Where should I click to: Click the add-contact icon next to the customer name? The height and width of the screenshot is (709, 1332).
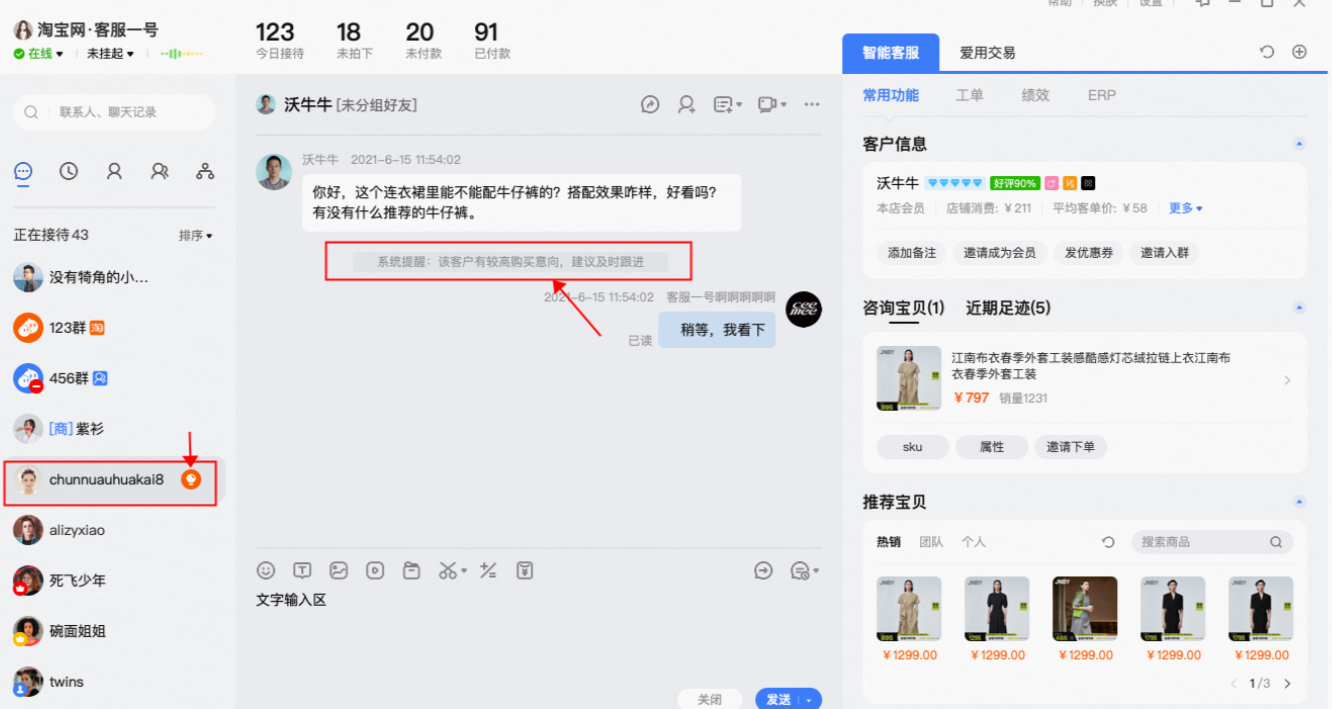tap(686, 104)
